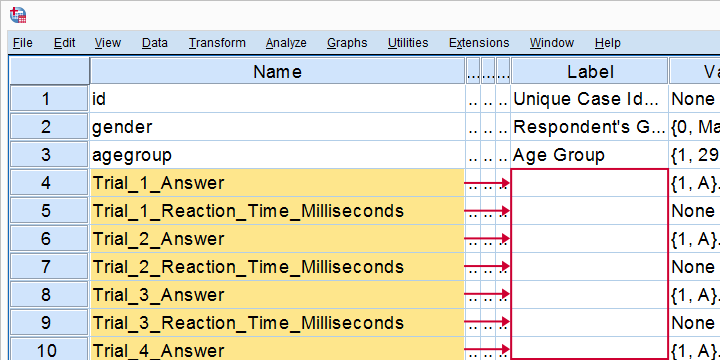The height and width of the screenshot is (360, 720).
Task: Select row header number 8
Action: tap(49, 295)
